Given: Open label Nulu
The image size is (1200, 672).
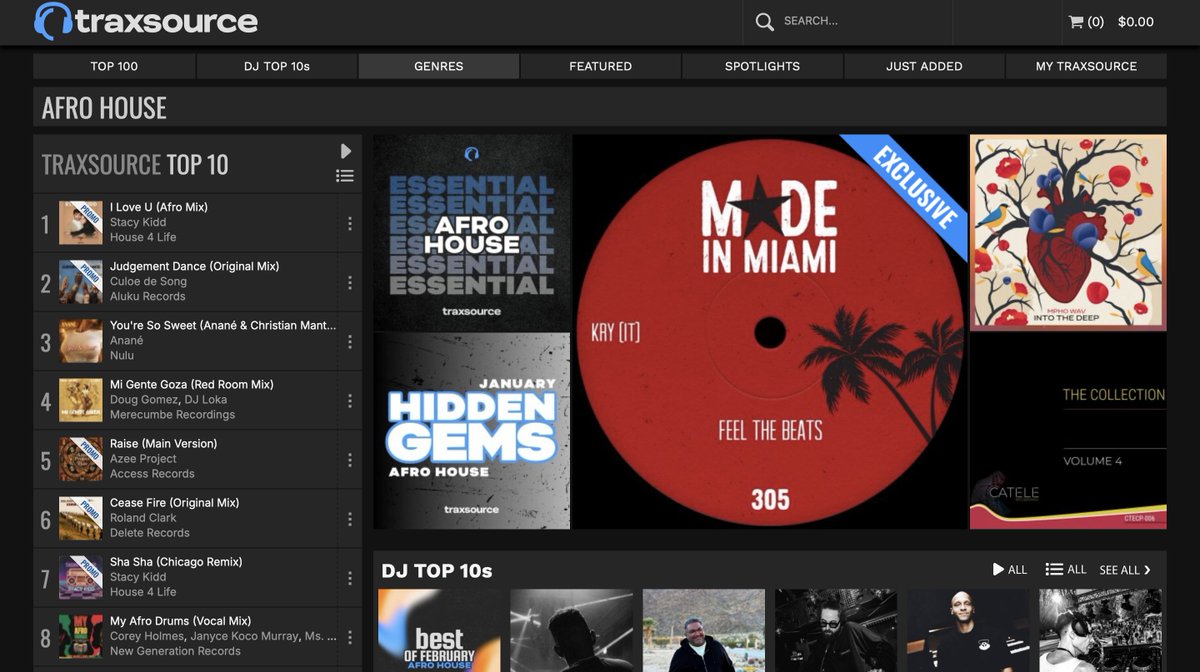Looking at the screenshot, I should (x=122, y=355).
